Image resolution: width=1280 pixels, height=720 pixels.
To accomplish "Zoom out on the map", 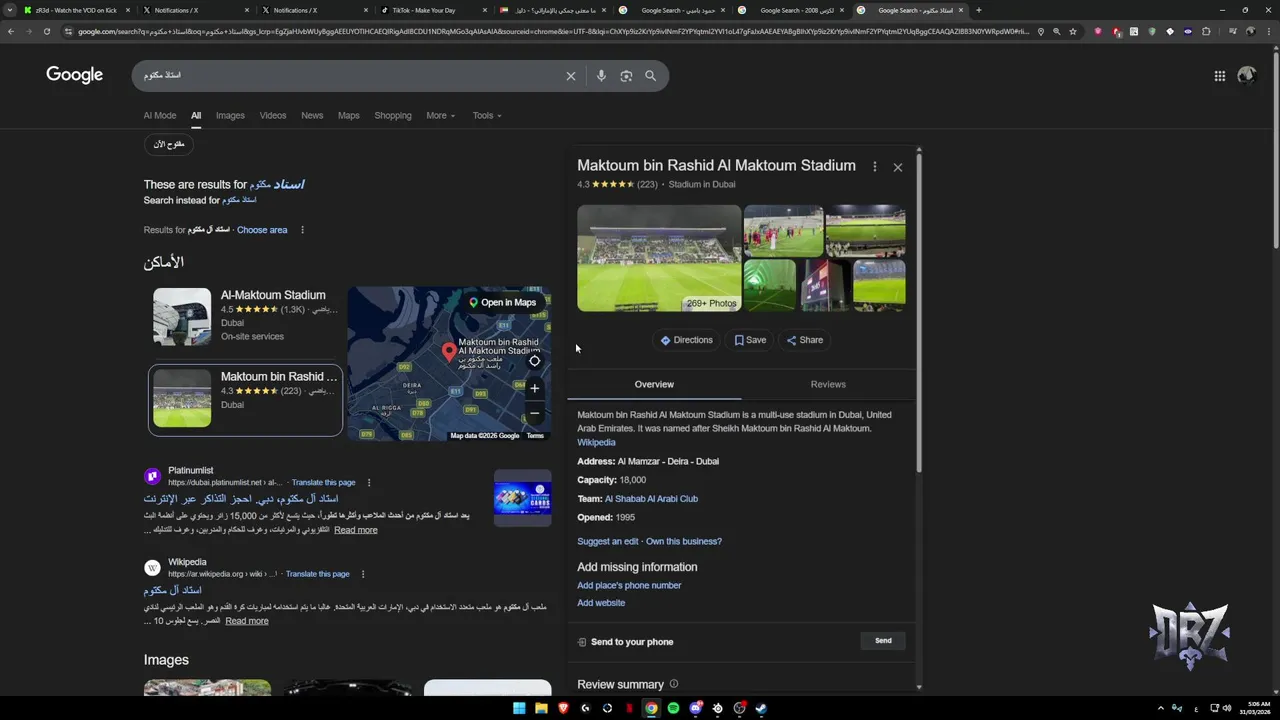I will point(535,413).
